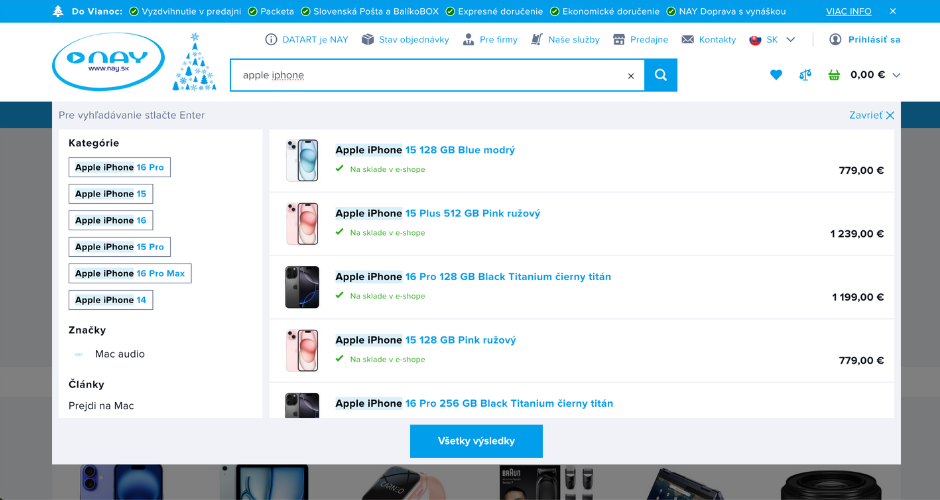
Task: Click the Všetky výsledky button
Action: (x=476, y=441)
